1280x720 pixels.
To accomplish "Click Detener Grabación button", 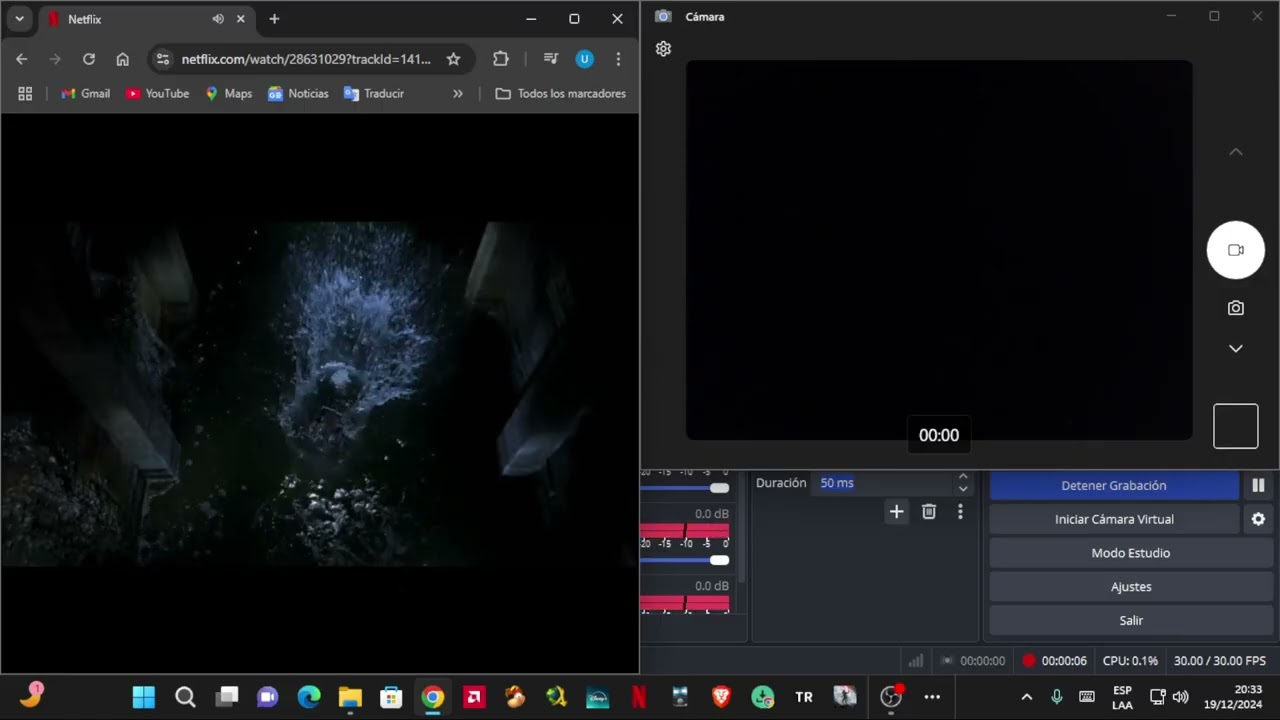I will (x=1114, y=485).
